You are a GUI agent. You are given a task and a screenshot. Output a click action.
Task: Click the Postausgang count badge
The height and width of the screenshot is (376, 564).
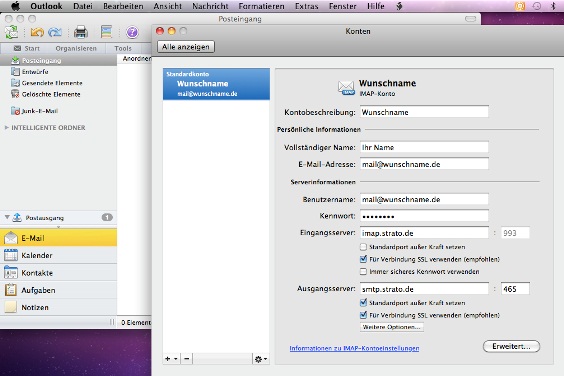point(107,217)
